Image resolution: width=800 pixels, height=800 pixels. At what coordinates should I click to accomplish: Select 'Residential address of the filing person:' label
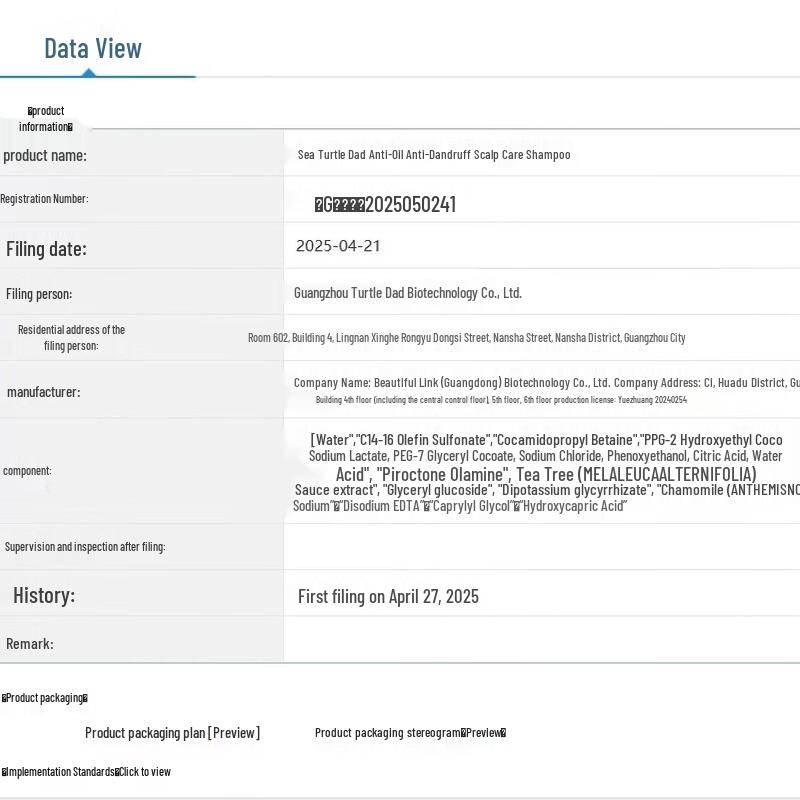[71, 338]
